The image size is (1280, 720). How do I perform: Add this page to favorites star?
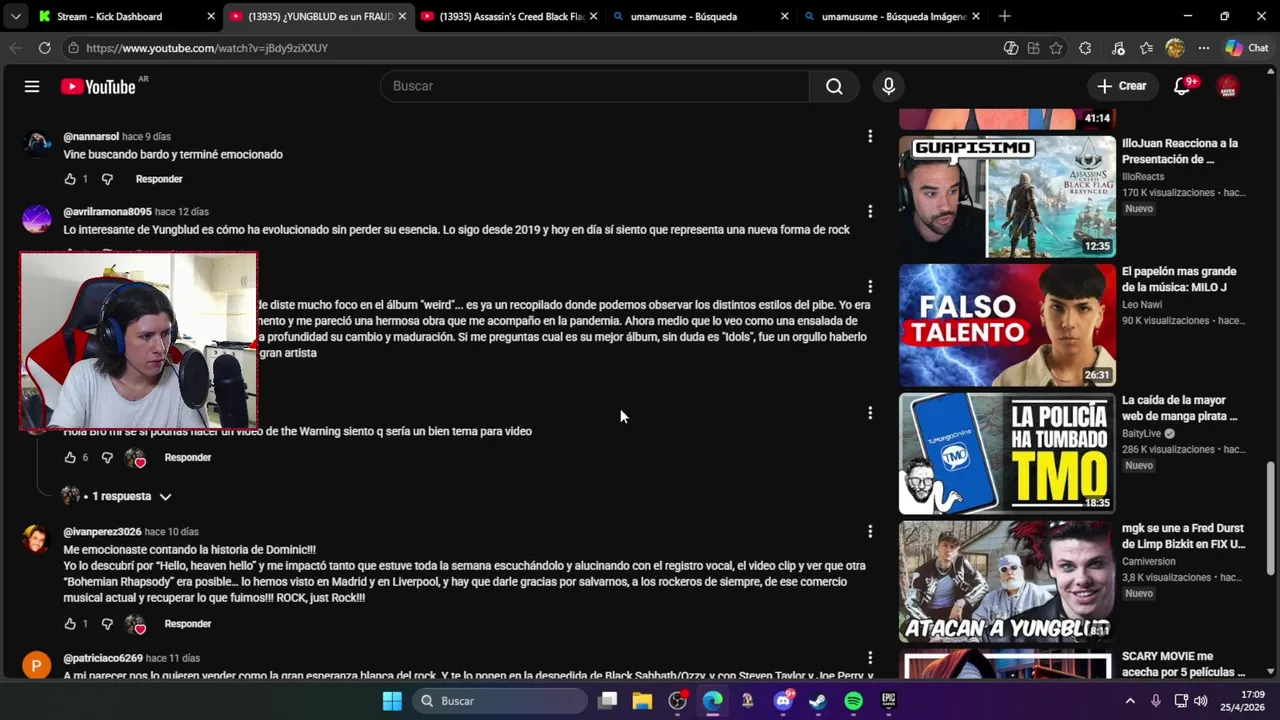(x=1056, y=48)
